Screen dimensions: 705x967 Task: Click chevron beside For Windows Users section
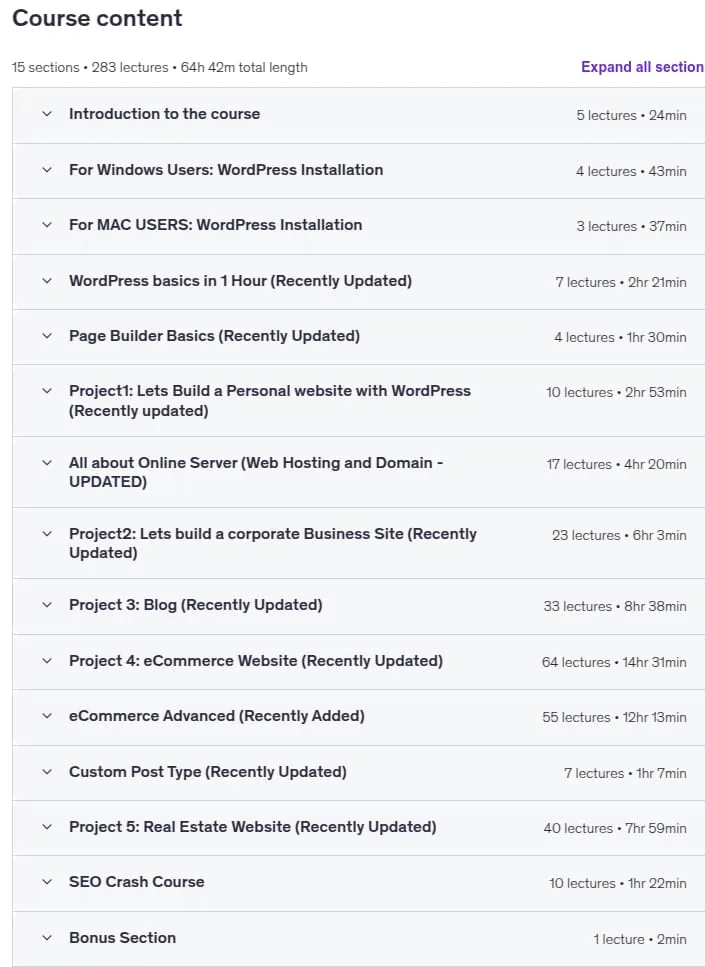[x=47, y=170]
